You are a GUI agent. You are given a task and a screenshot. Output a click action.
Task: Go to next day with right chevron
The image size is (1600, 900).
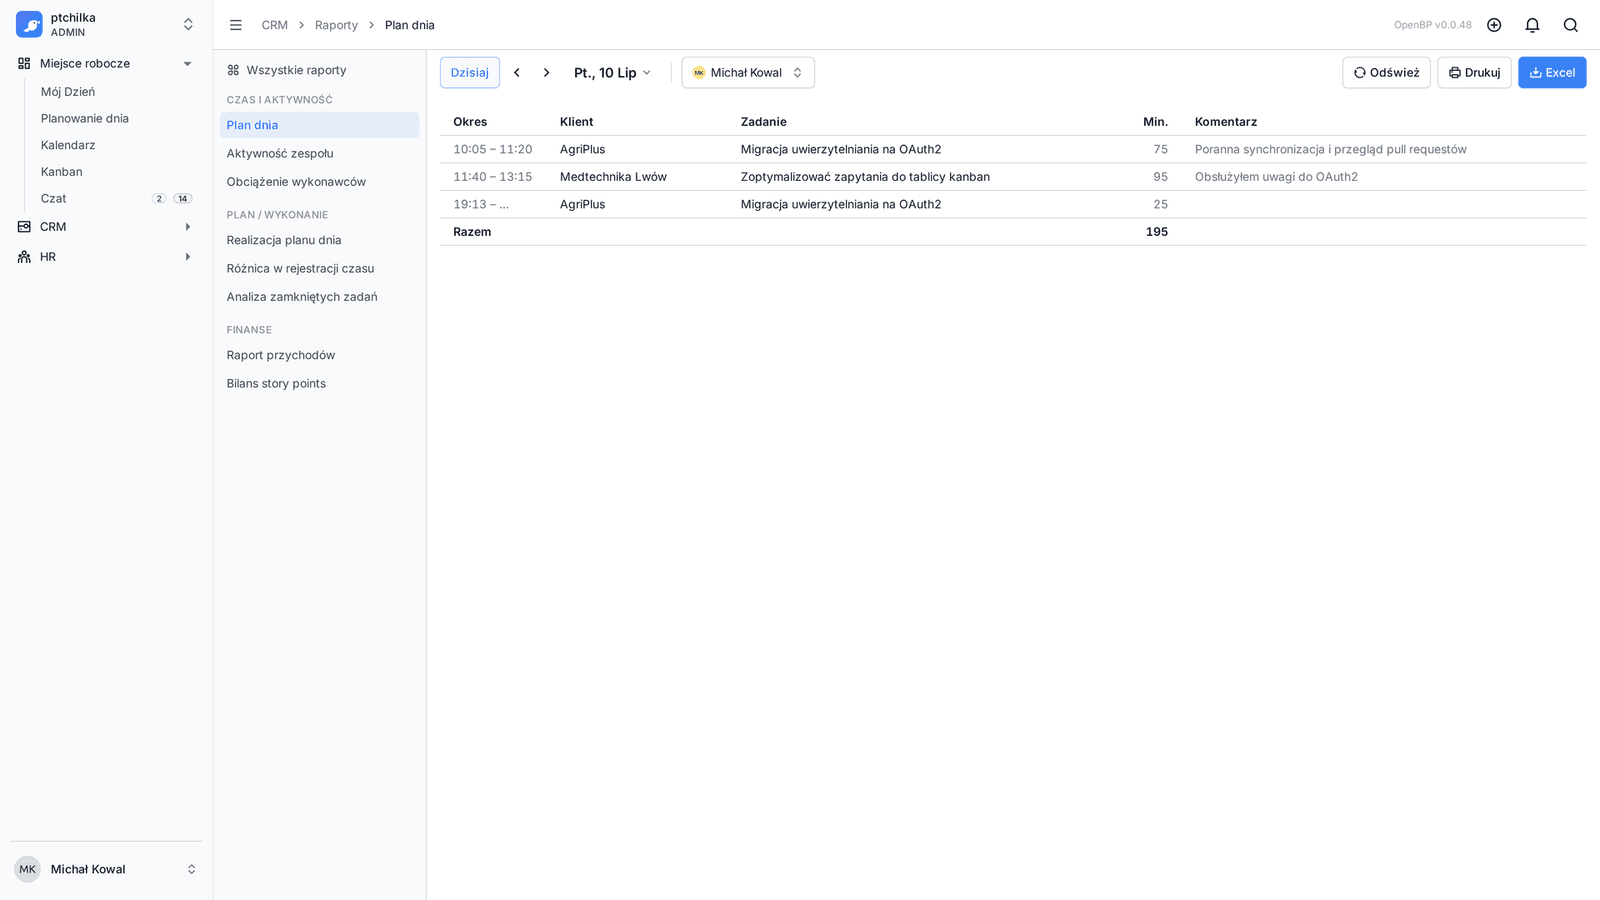click(546, 73)
